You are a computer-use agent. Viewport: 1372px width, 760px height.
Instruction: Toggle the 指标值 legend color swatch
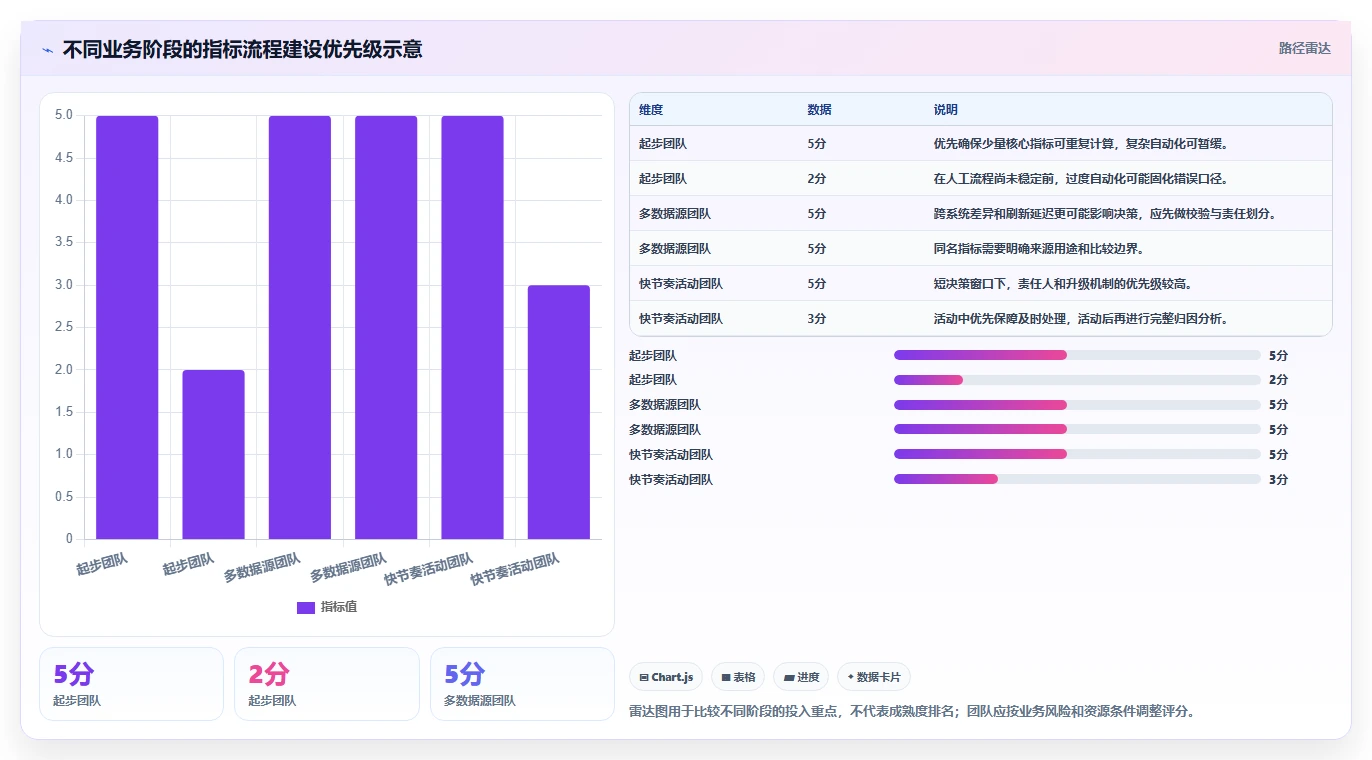click(306, 607)
